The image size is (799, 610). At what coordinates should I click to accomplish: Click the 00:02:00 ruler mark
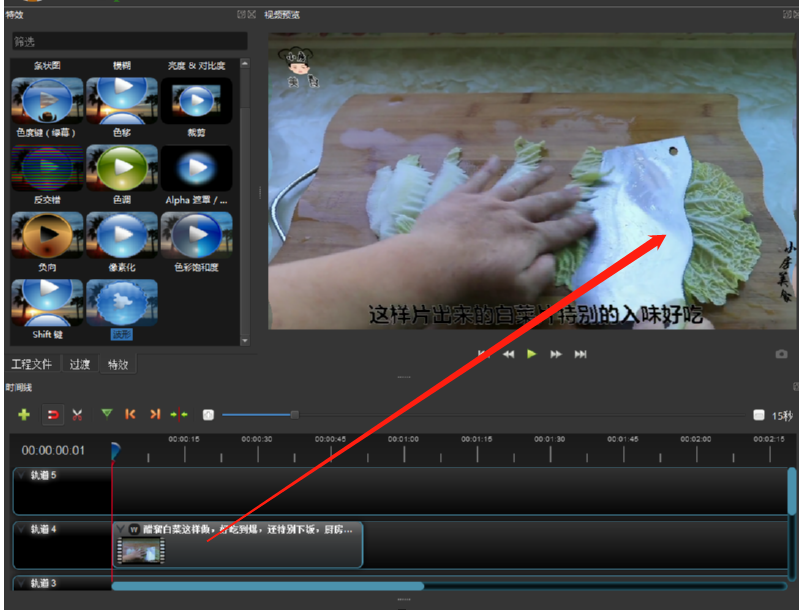pyautogui.click(x=696, y=439)
